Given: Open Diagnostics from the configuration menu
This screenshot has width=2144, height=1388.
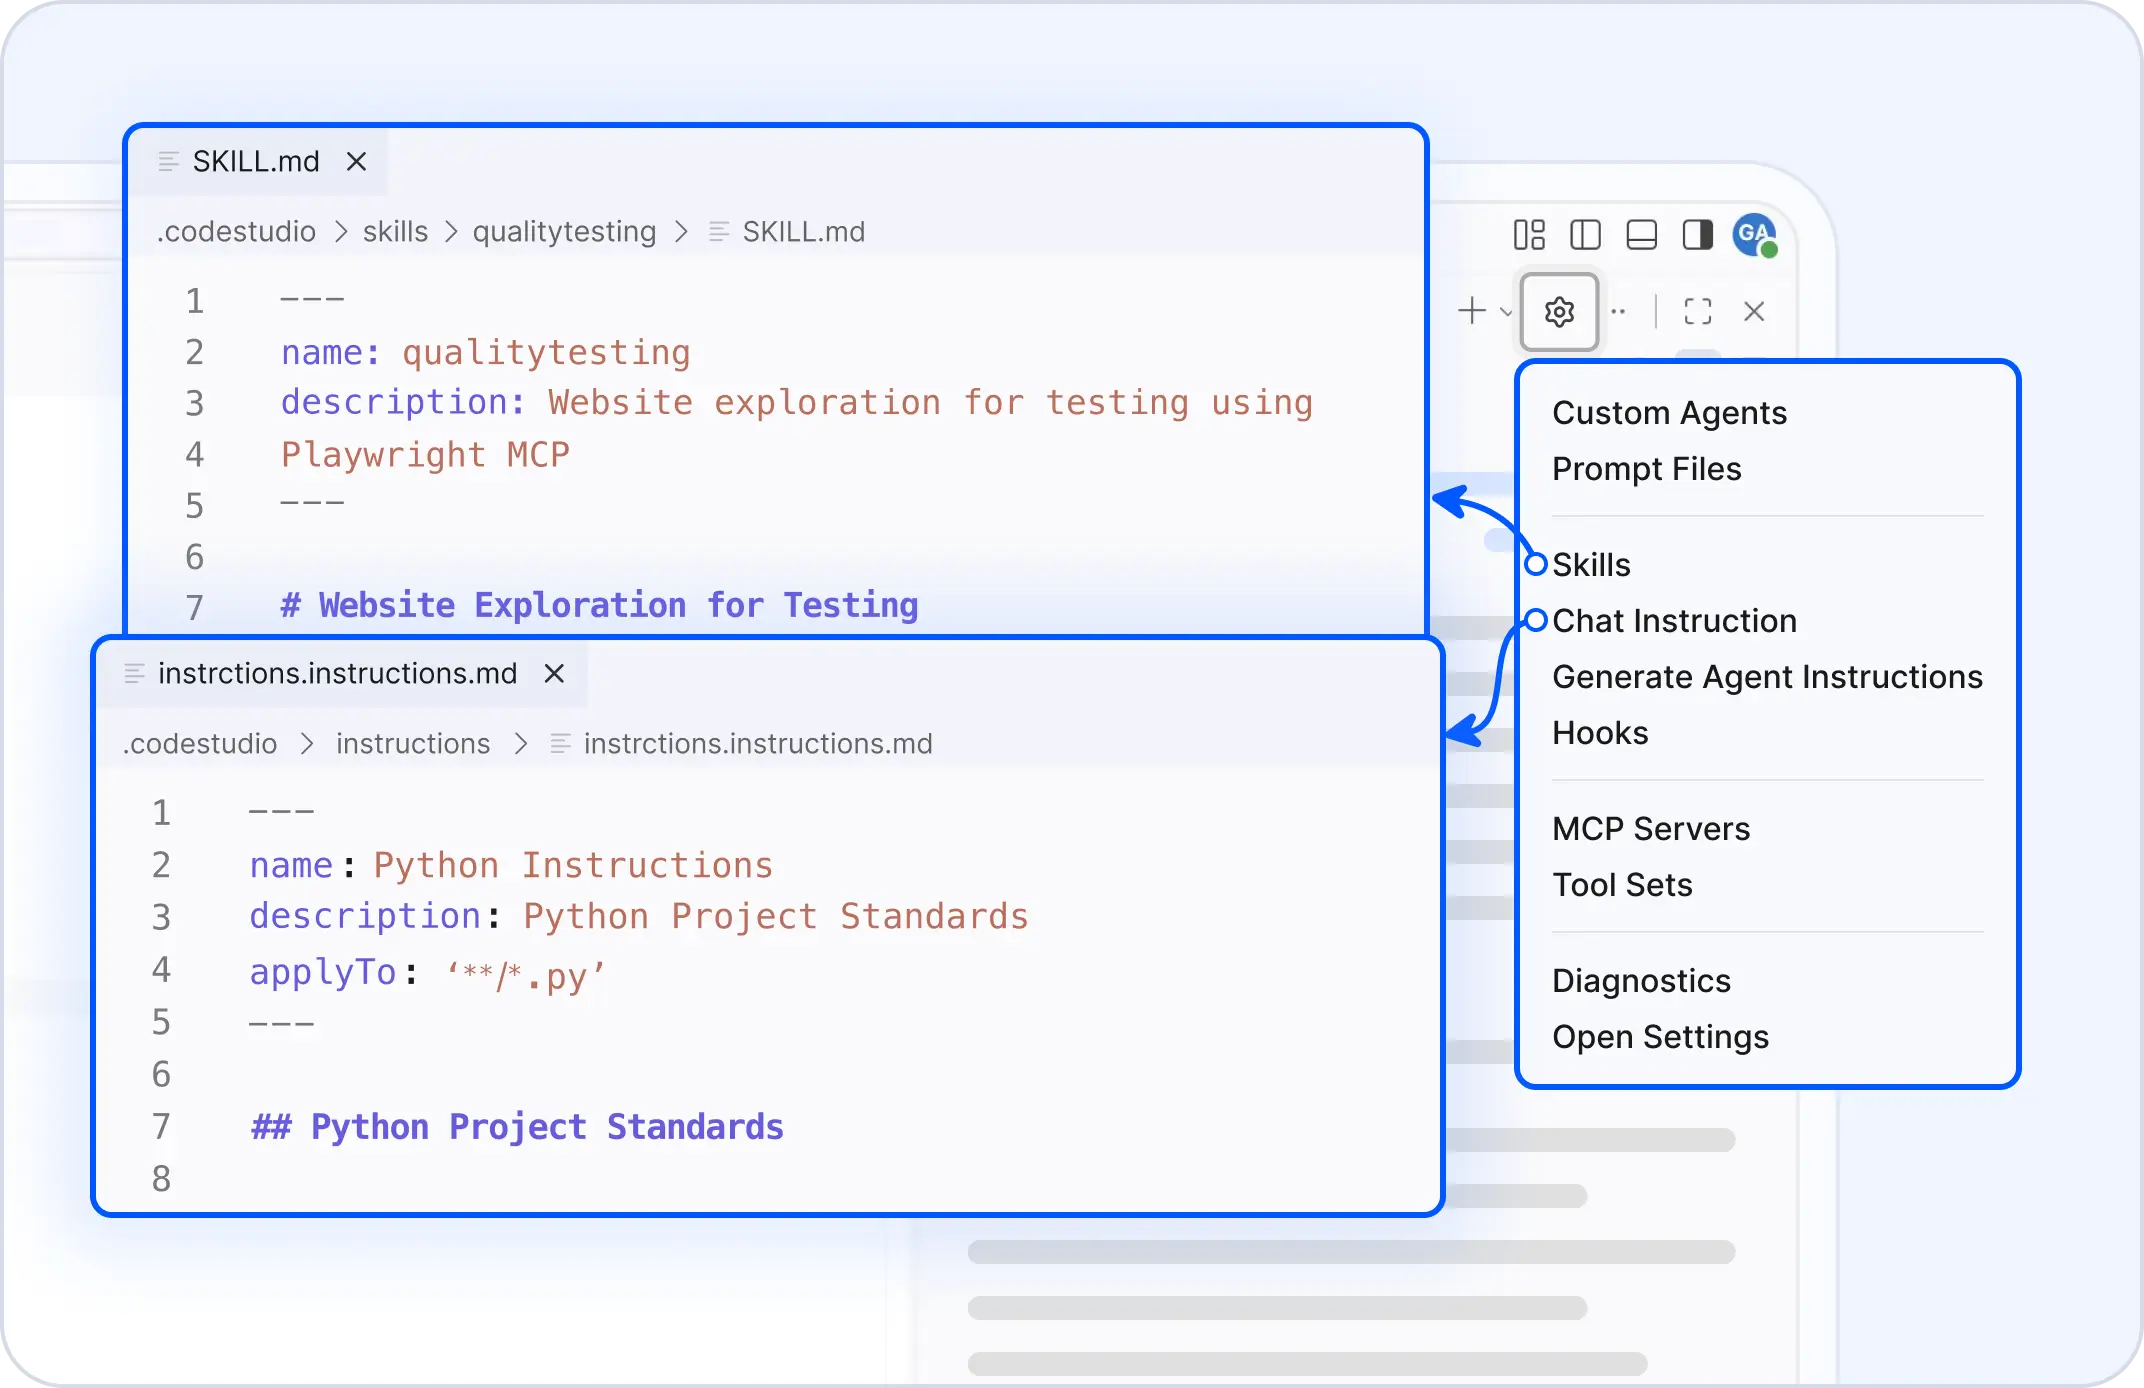Looking at the screenshot, I should coord(1640,980).
